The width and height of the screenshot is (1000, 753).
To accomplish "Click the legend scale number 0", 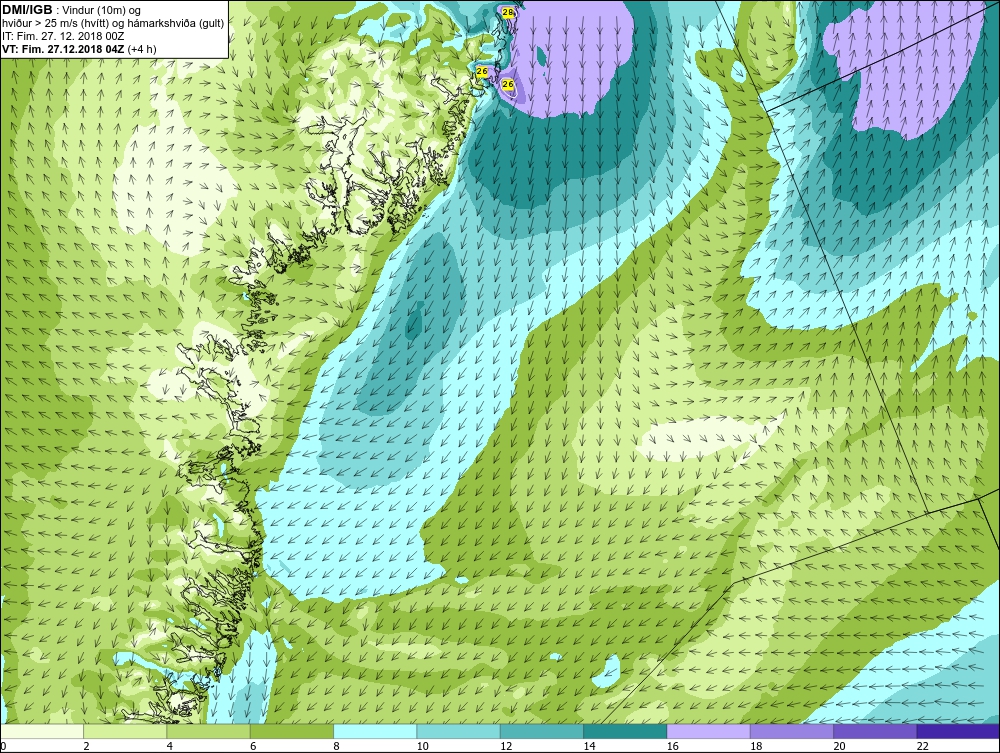I will point(3,746).
